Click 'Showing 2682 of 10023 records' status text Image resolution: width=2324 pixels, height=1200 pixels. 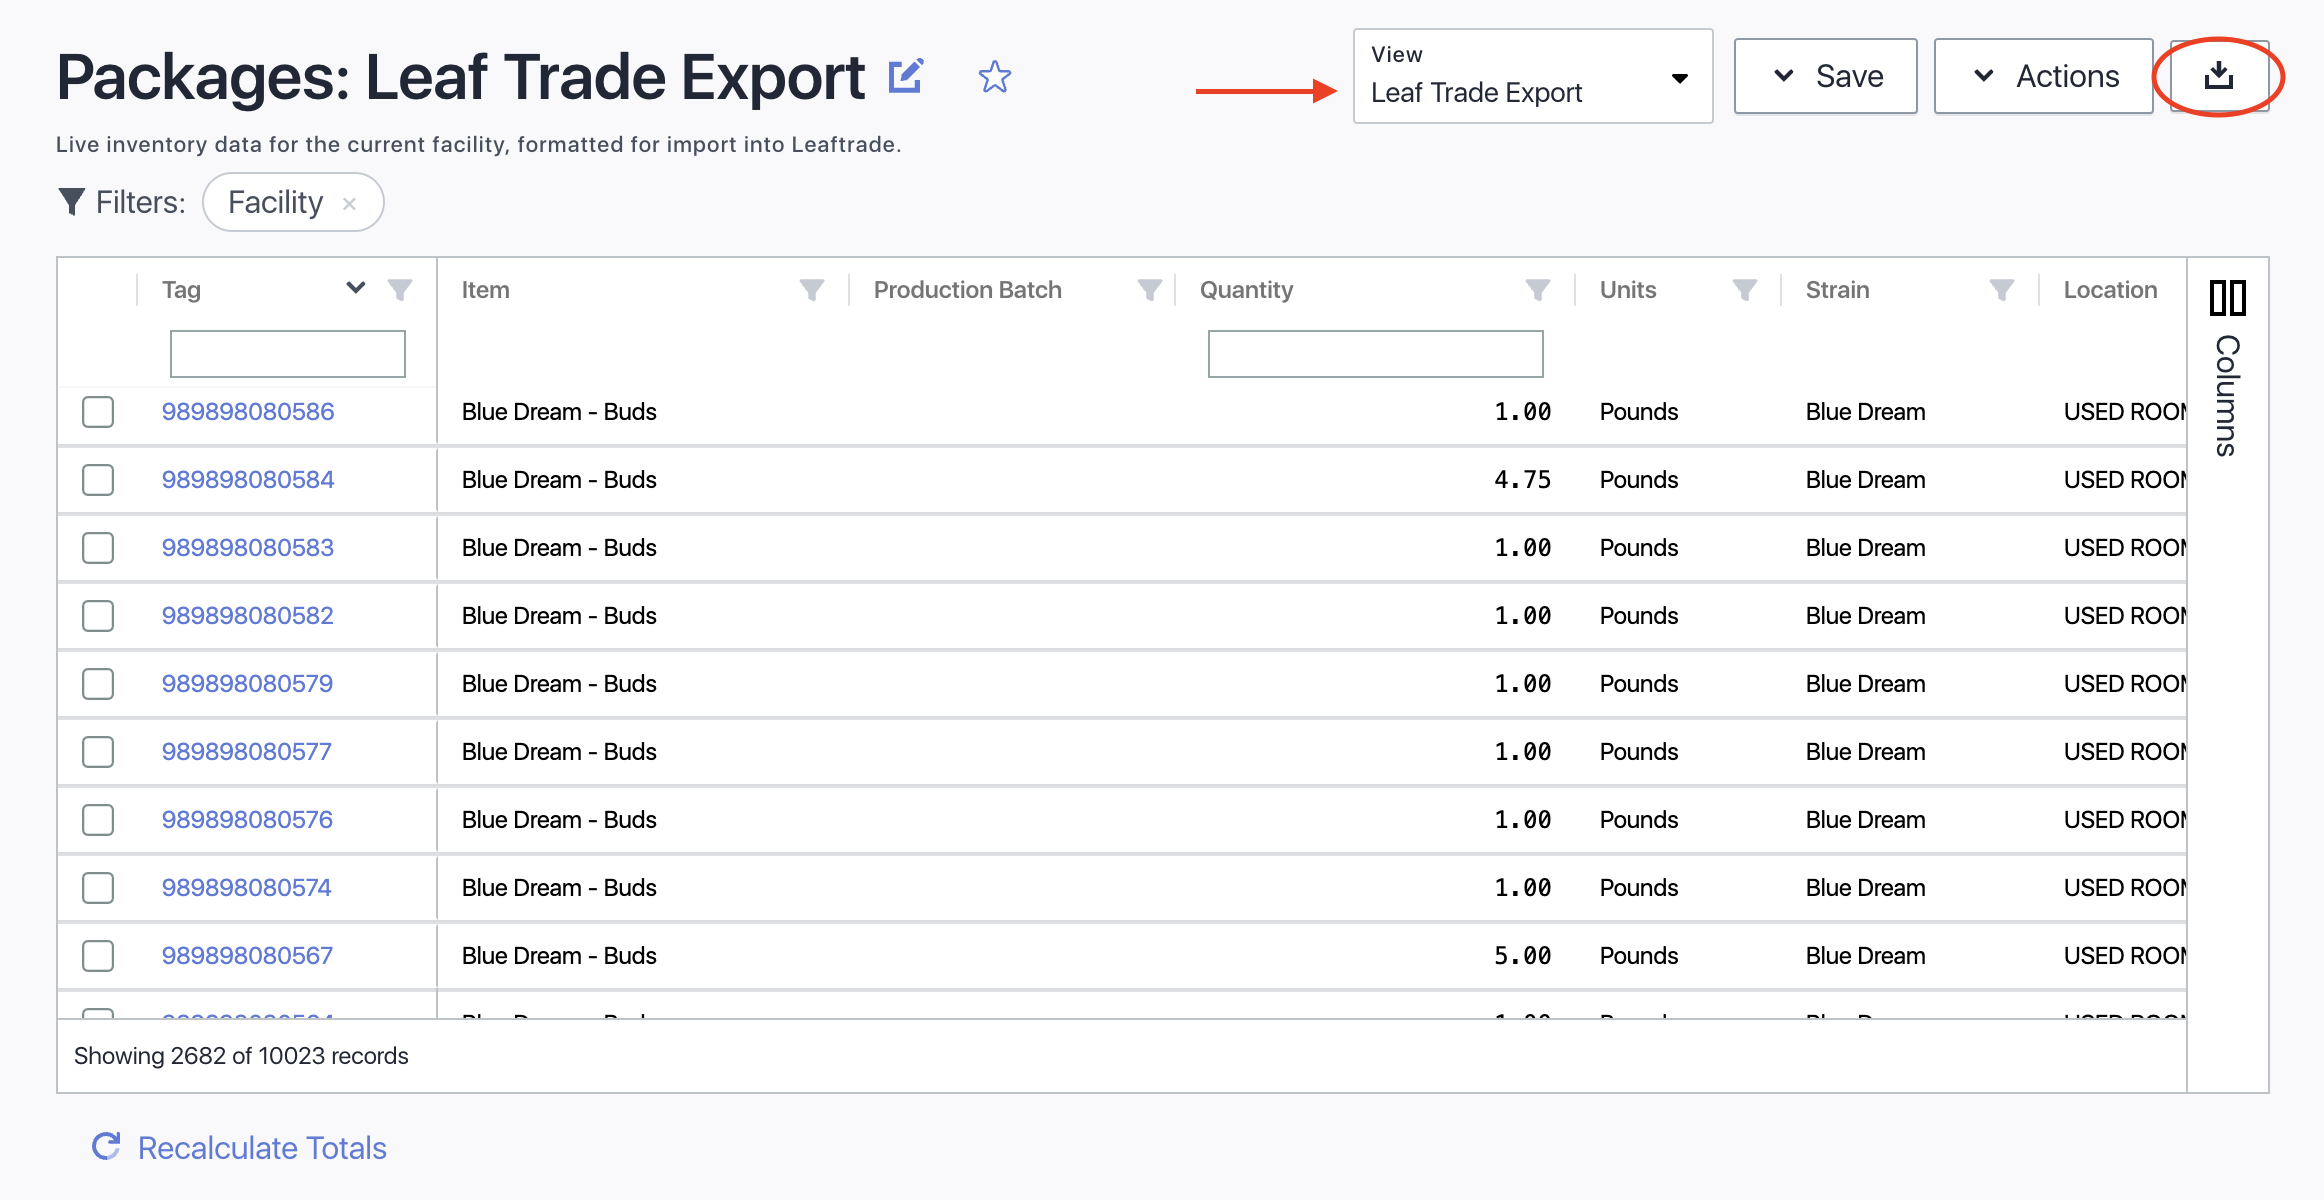(241, 1056)
